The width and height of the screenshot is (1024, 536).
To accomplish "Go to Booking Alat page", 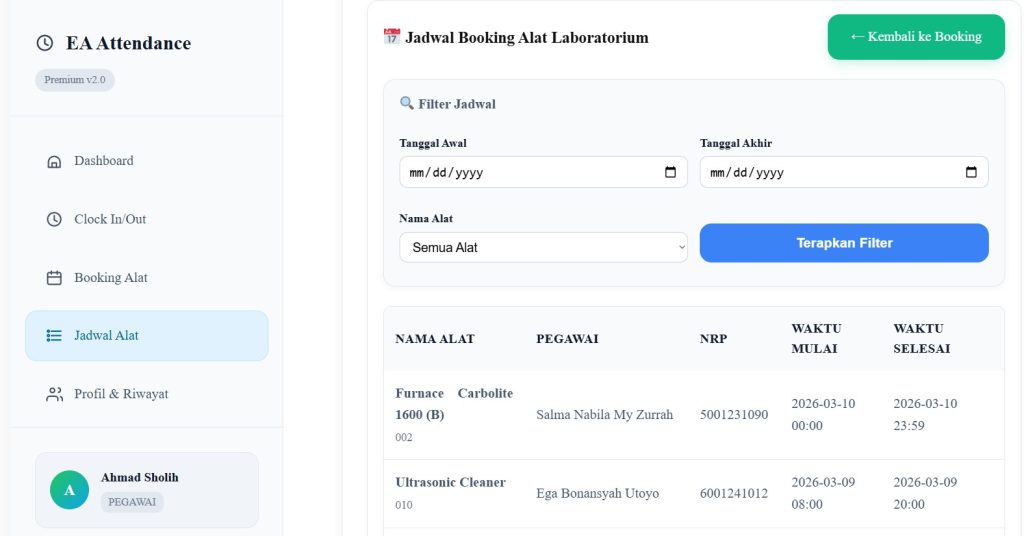I will tap(110, 278).
